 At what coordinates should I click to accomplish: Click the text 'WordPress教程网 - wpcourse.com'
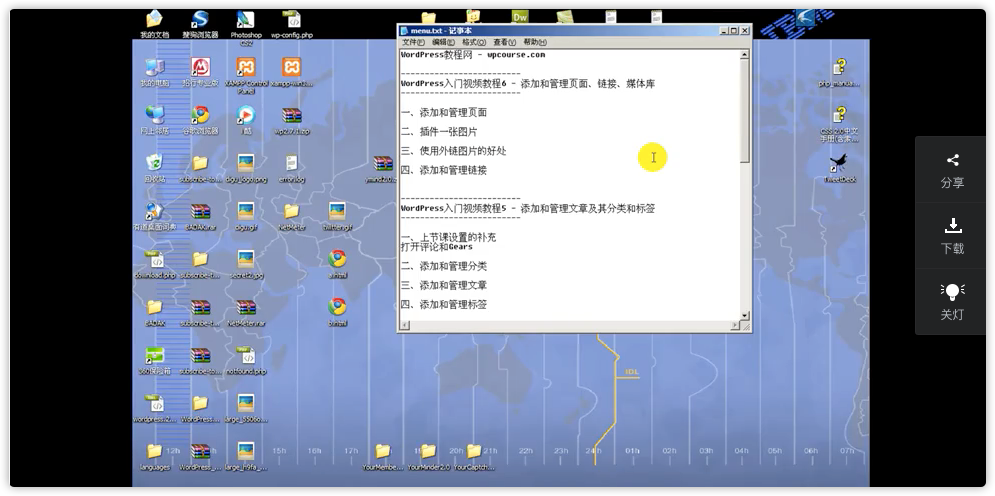point(473,55)
